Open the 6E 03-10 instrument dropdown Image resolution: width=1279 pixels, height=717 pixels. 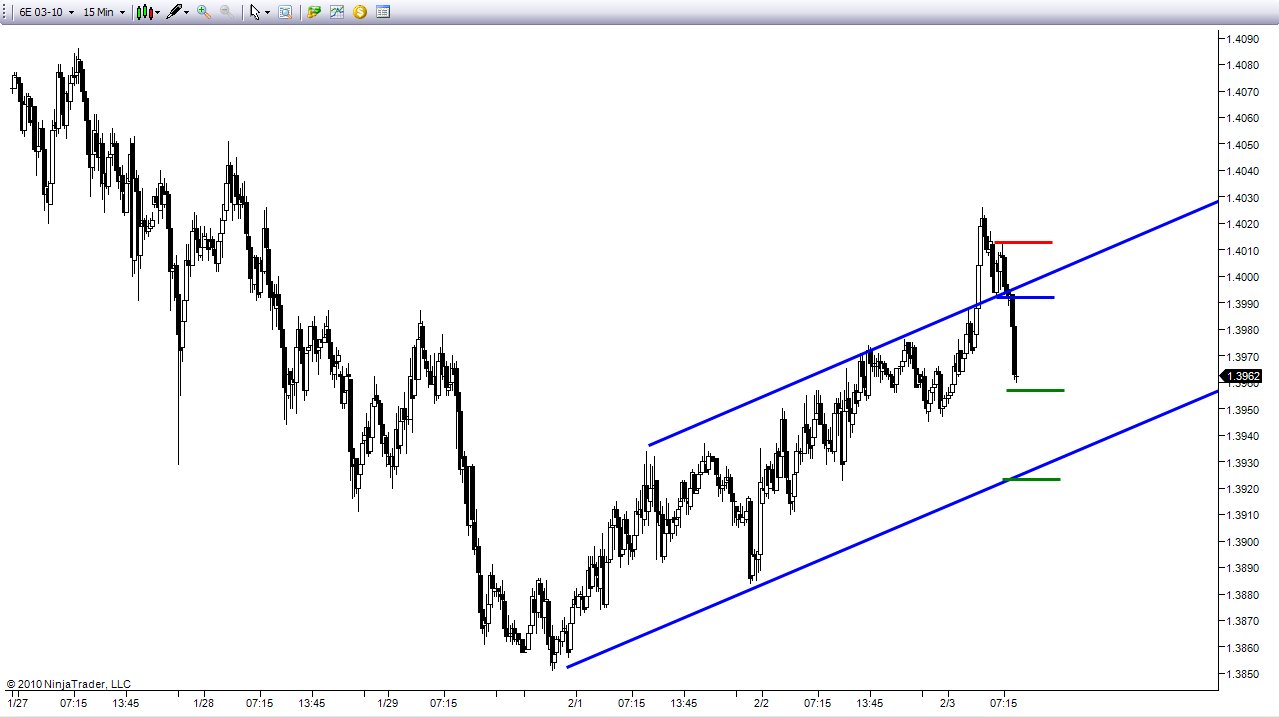(47, 12)
